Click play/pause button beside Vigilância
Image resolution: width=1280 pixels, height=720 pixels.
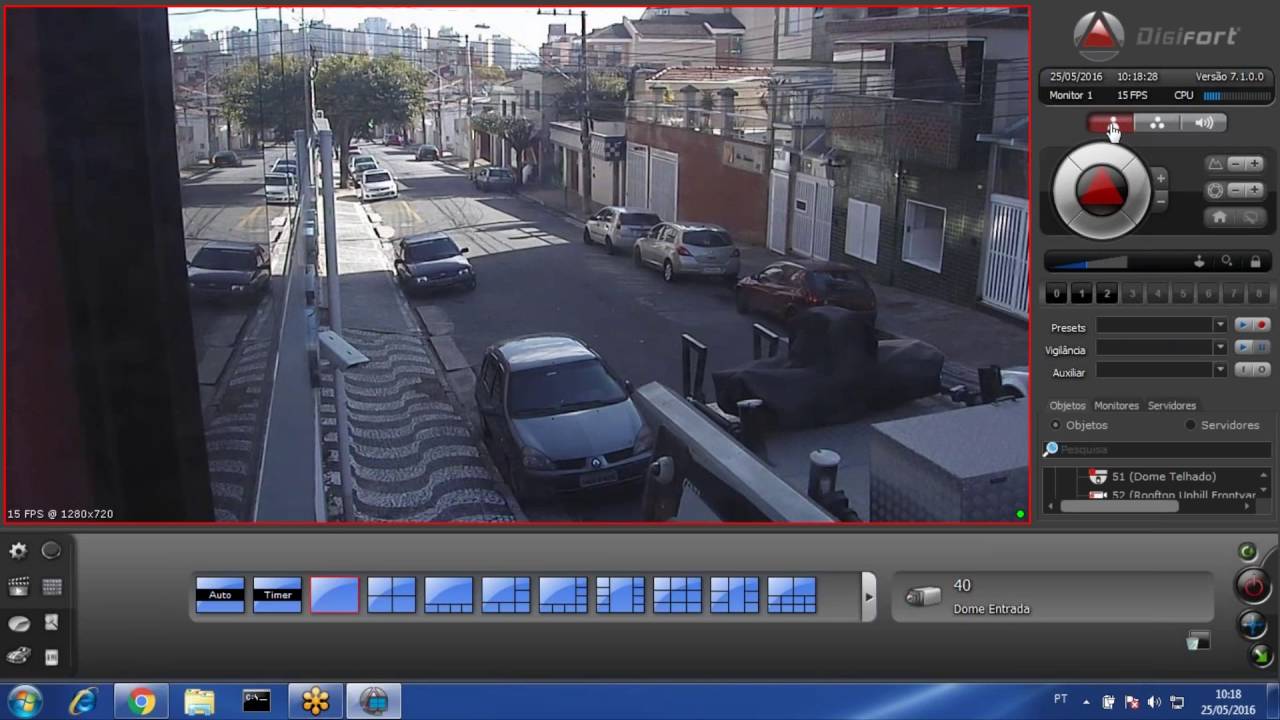click(x=1252, y=347)
